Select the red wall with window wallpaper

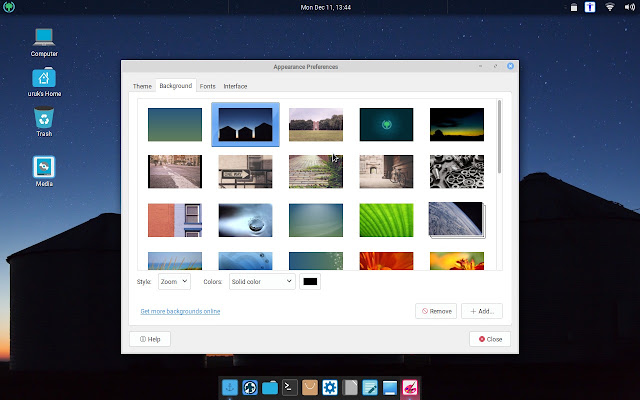(x=175, y=220)
